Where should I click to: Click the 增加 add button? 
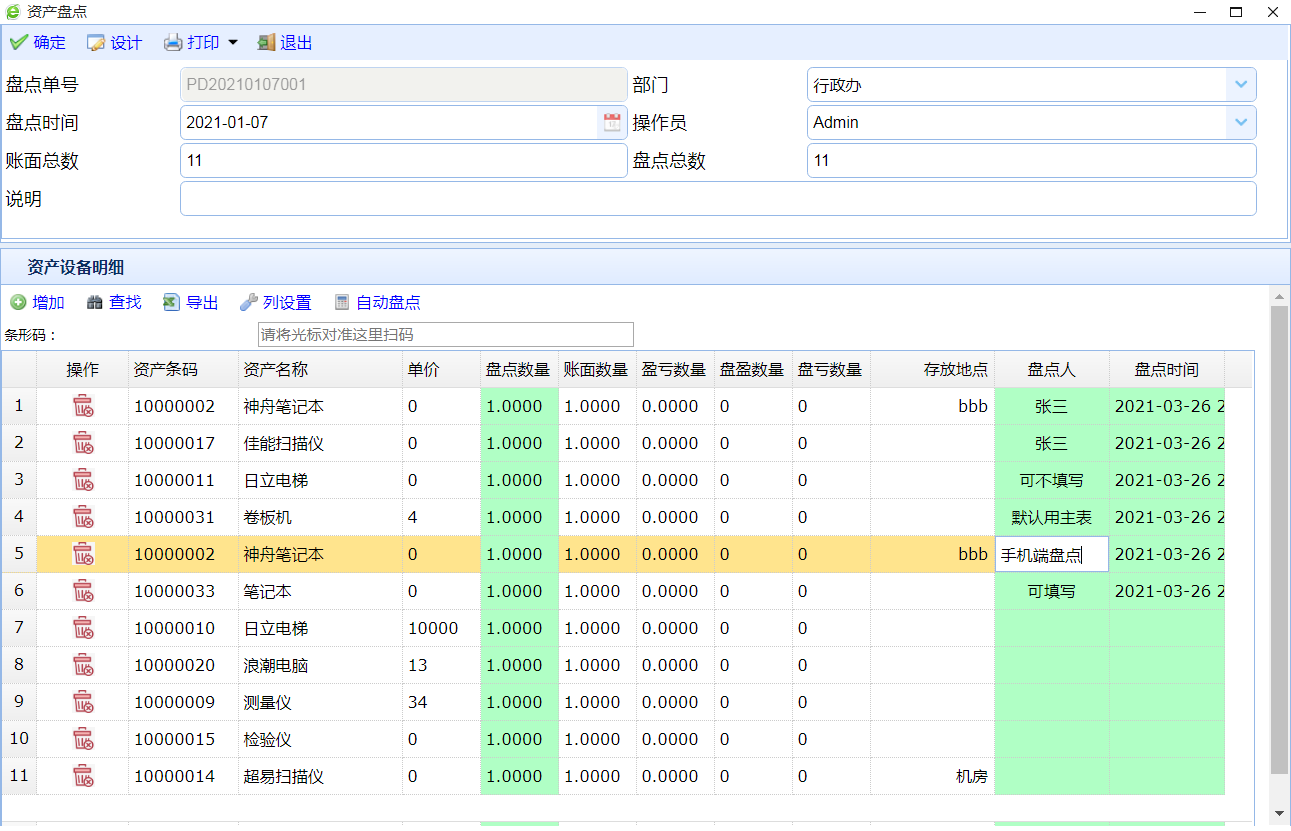click(38, 303)
